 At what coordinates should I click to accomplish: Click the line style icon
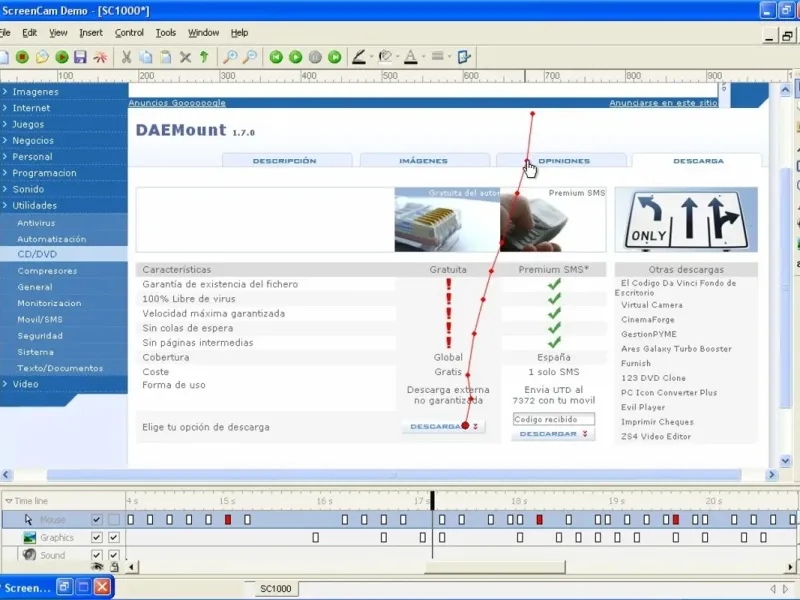point(437,56)
